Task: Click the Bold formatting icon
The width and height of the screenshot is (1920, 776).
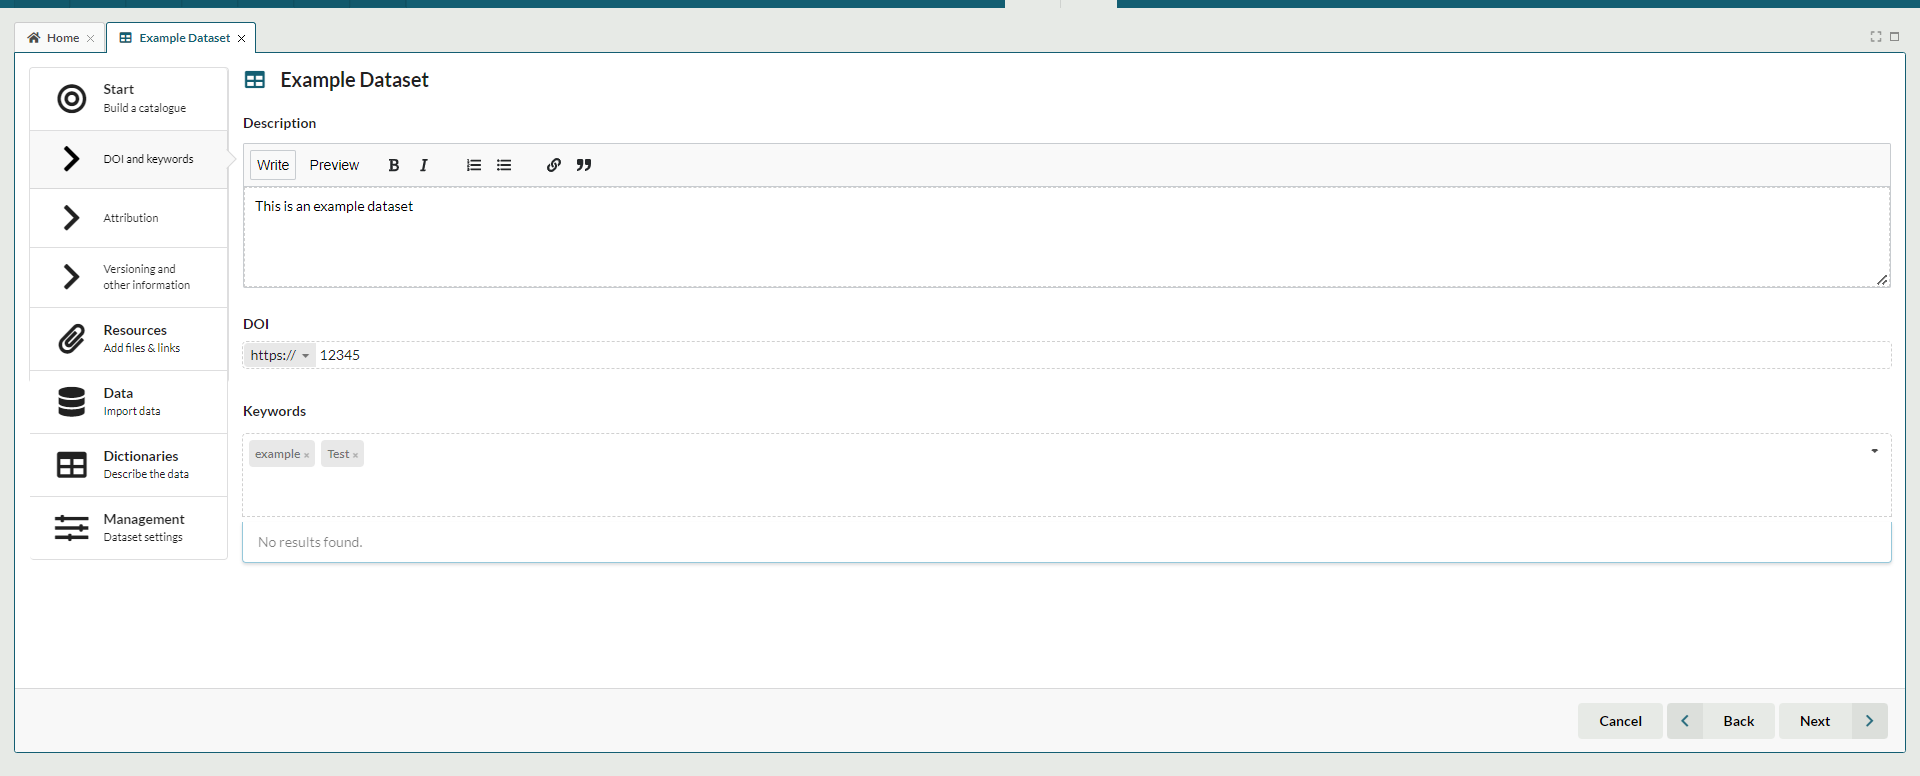Action: 394,165
